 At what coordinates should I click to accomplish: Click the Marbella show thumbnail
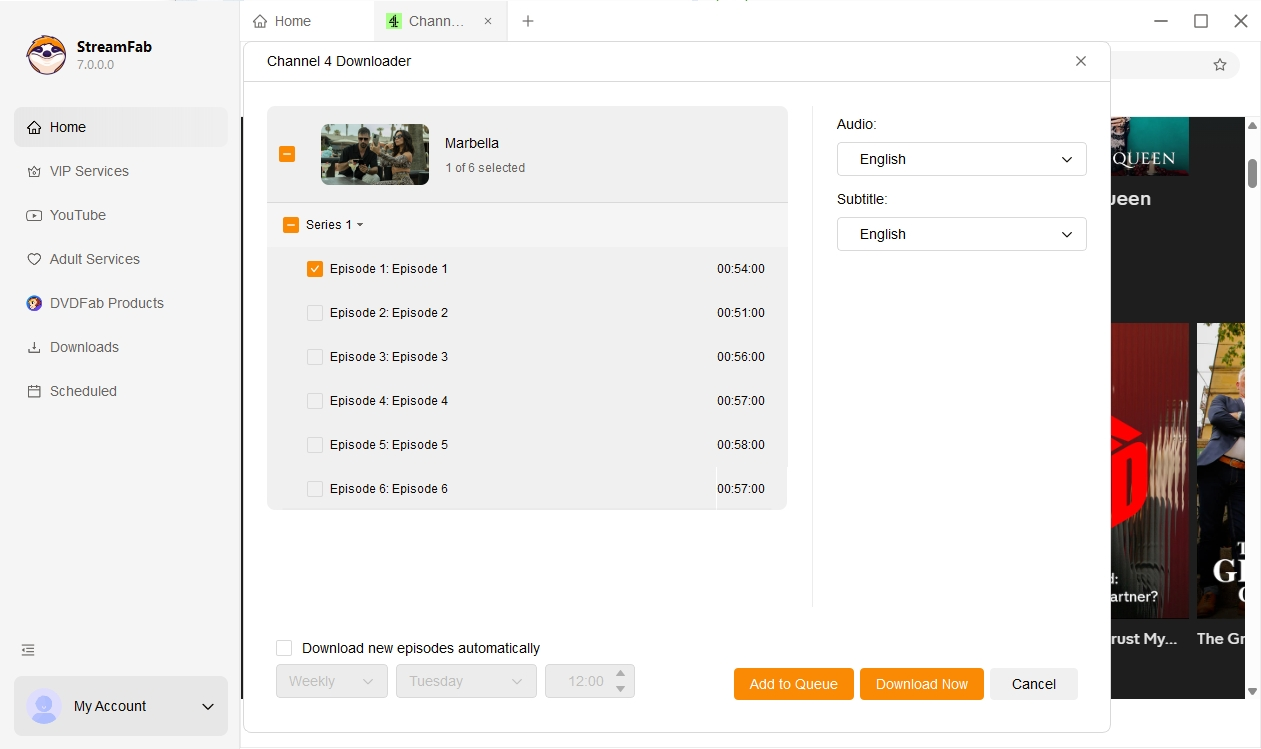[375, 155]
